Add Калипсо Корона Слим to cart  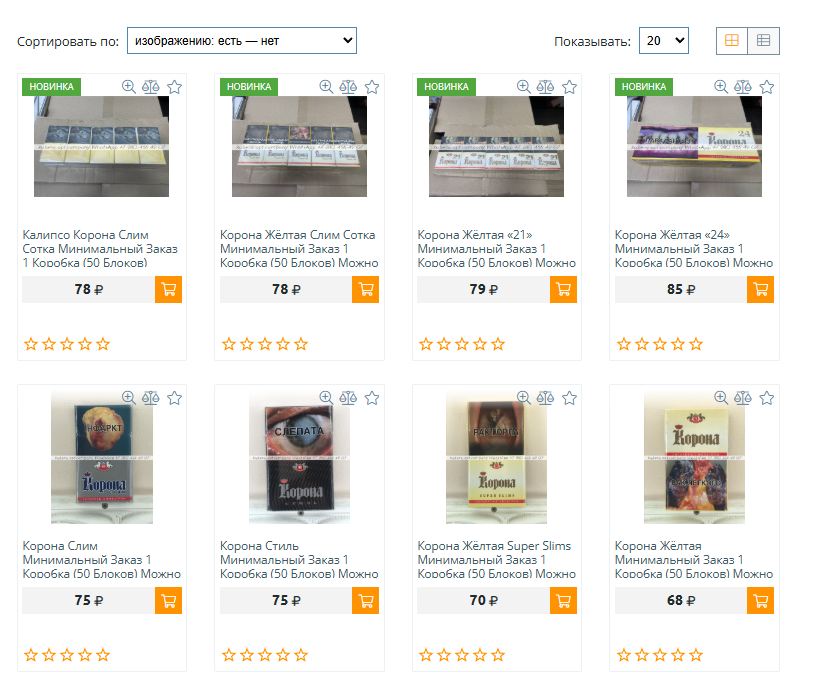[x=168, y=289]
